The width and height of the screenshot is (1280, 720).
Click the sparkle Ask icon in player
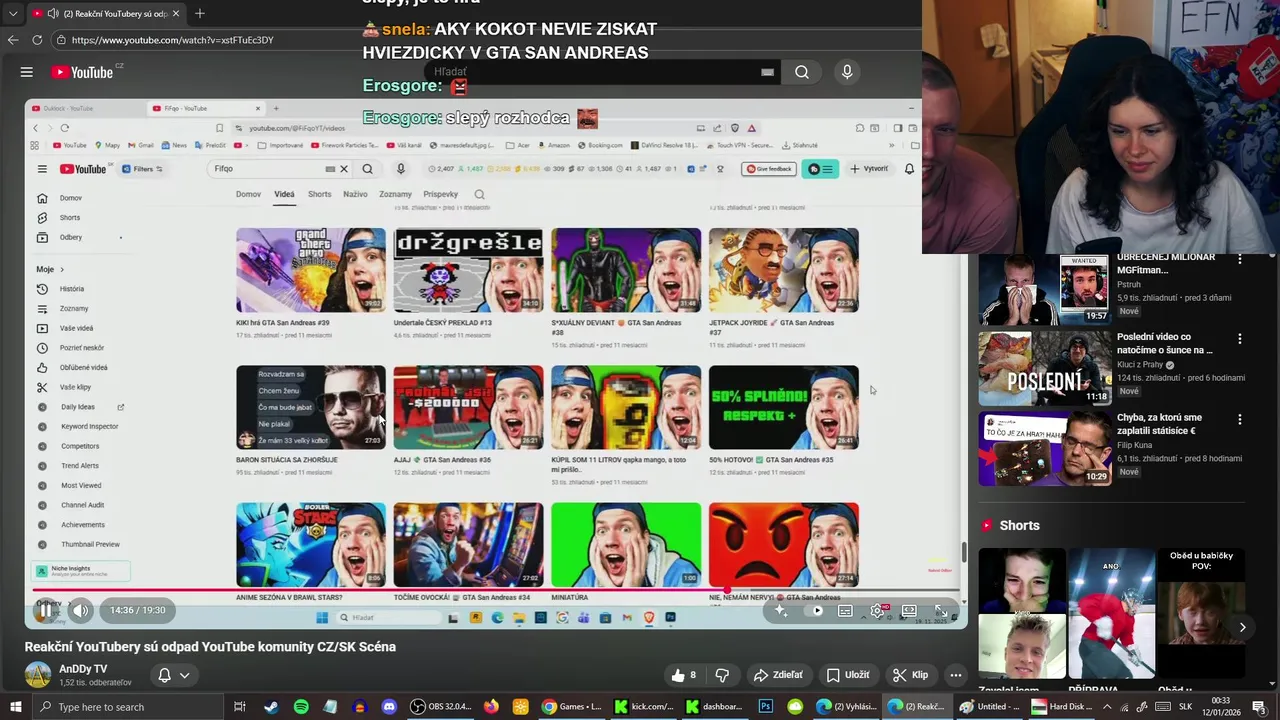[x=781, y=611]
